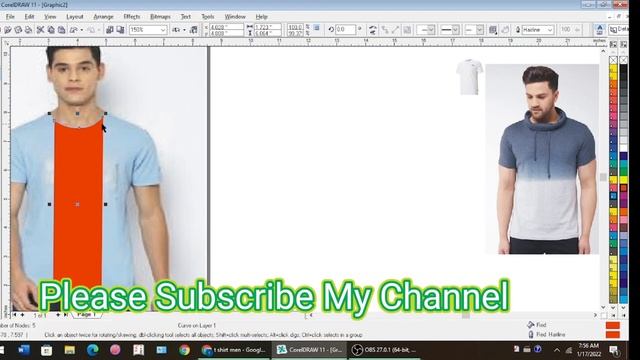
Task: Click the vertical scrollbar down arrow
Action: 603,307
